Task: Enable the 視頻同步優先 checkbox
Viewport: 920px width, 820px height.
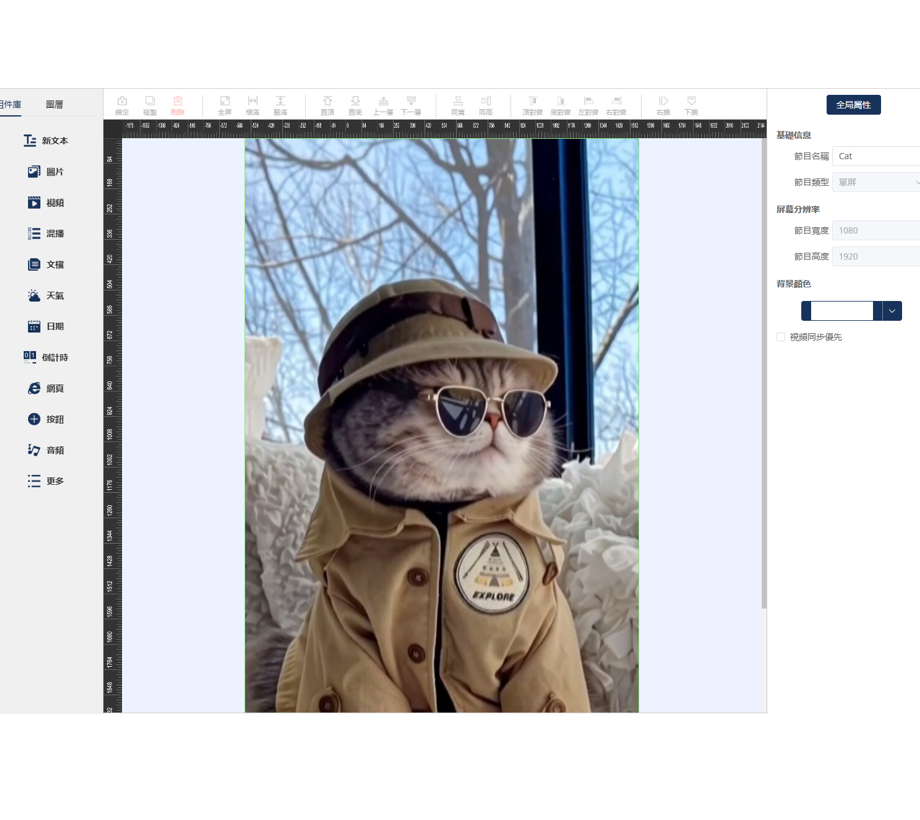Action: coord(781,337)
